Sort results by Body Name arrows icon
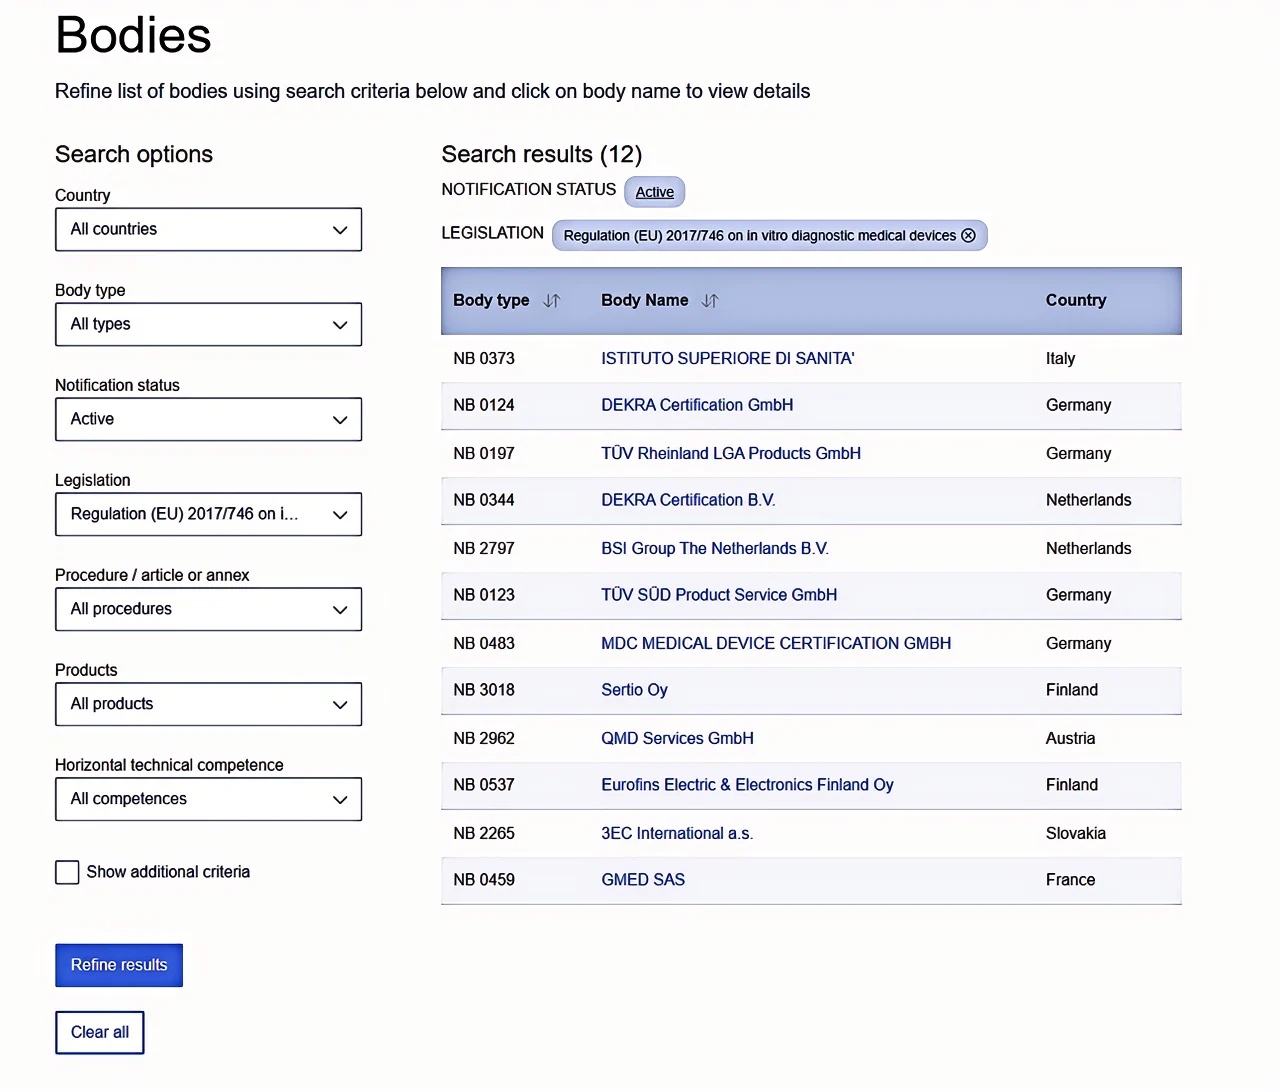The width and height of the screenshot is (1280, 1092). point(710,301)
